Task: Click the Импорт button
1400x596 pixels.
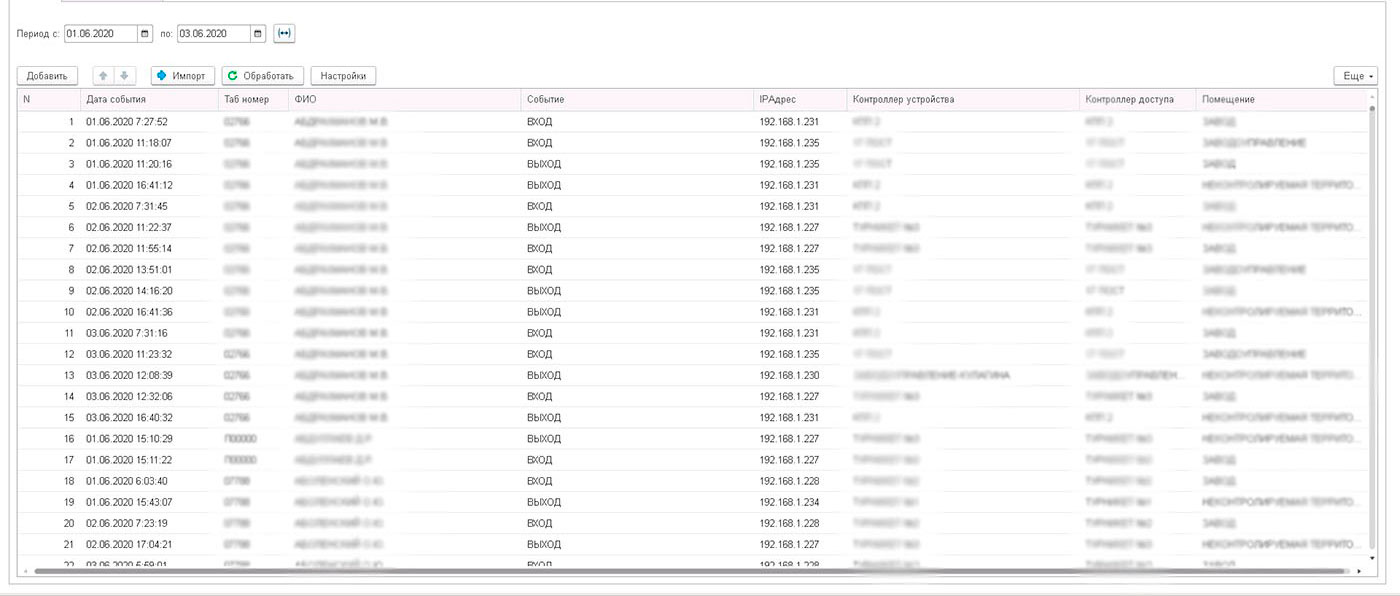Action: 183,76
